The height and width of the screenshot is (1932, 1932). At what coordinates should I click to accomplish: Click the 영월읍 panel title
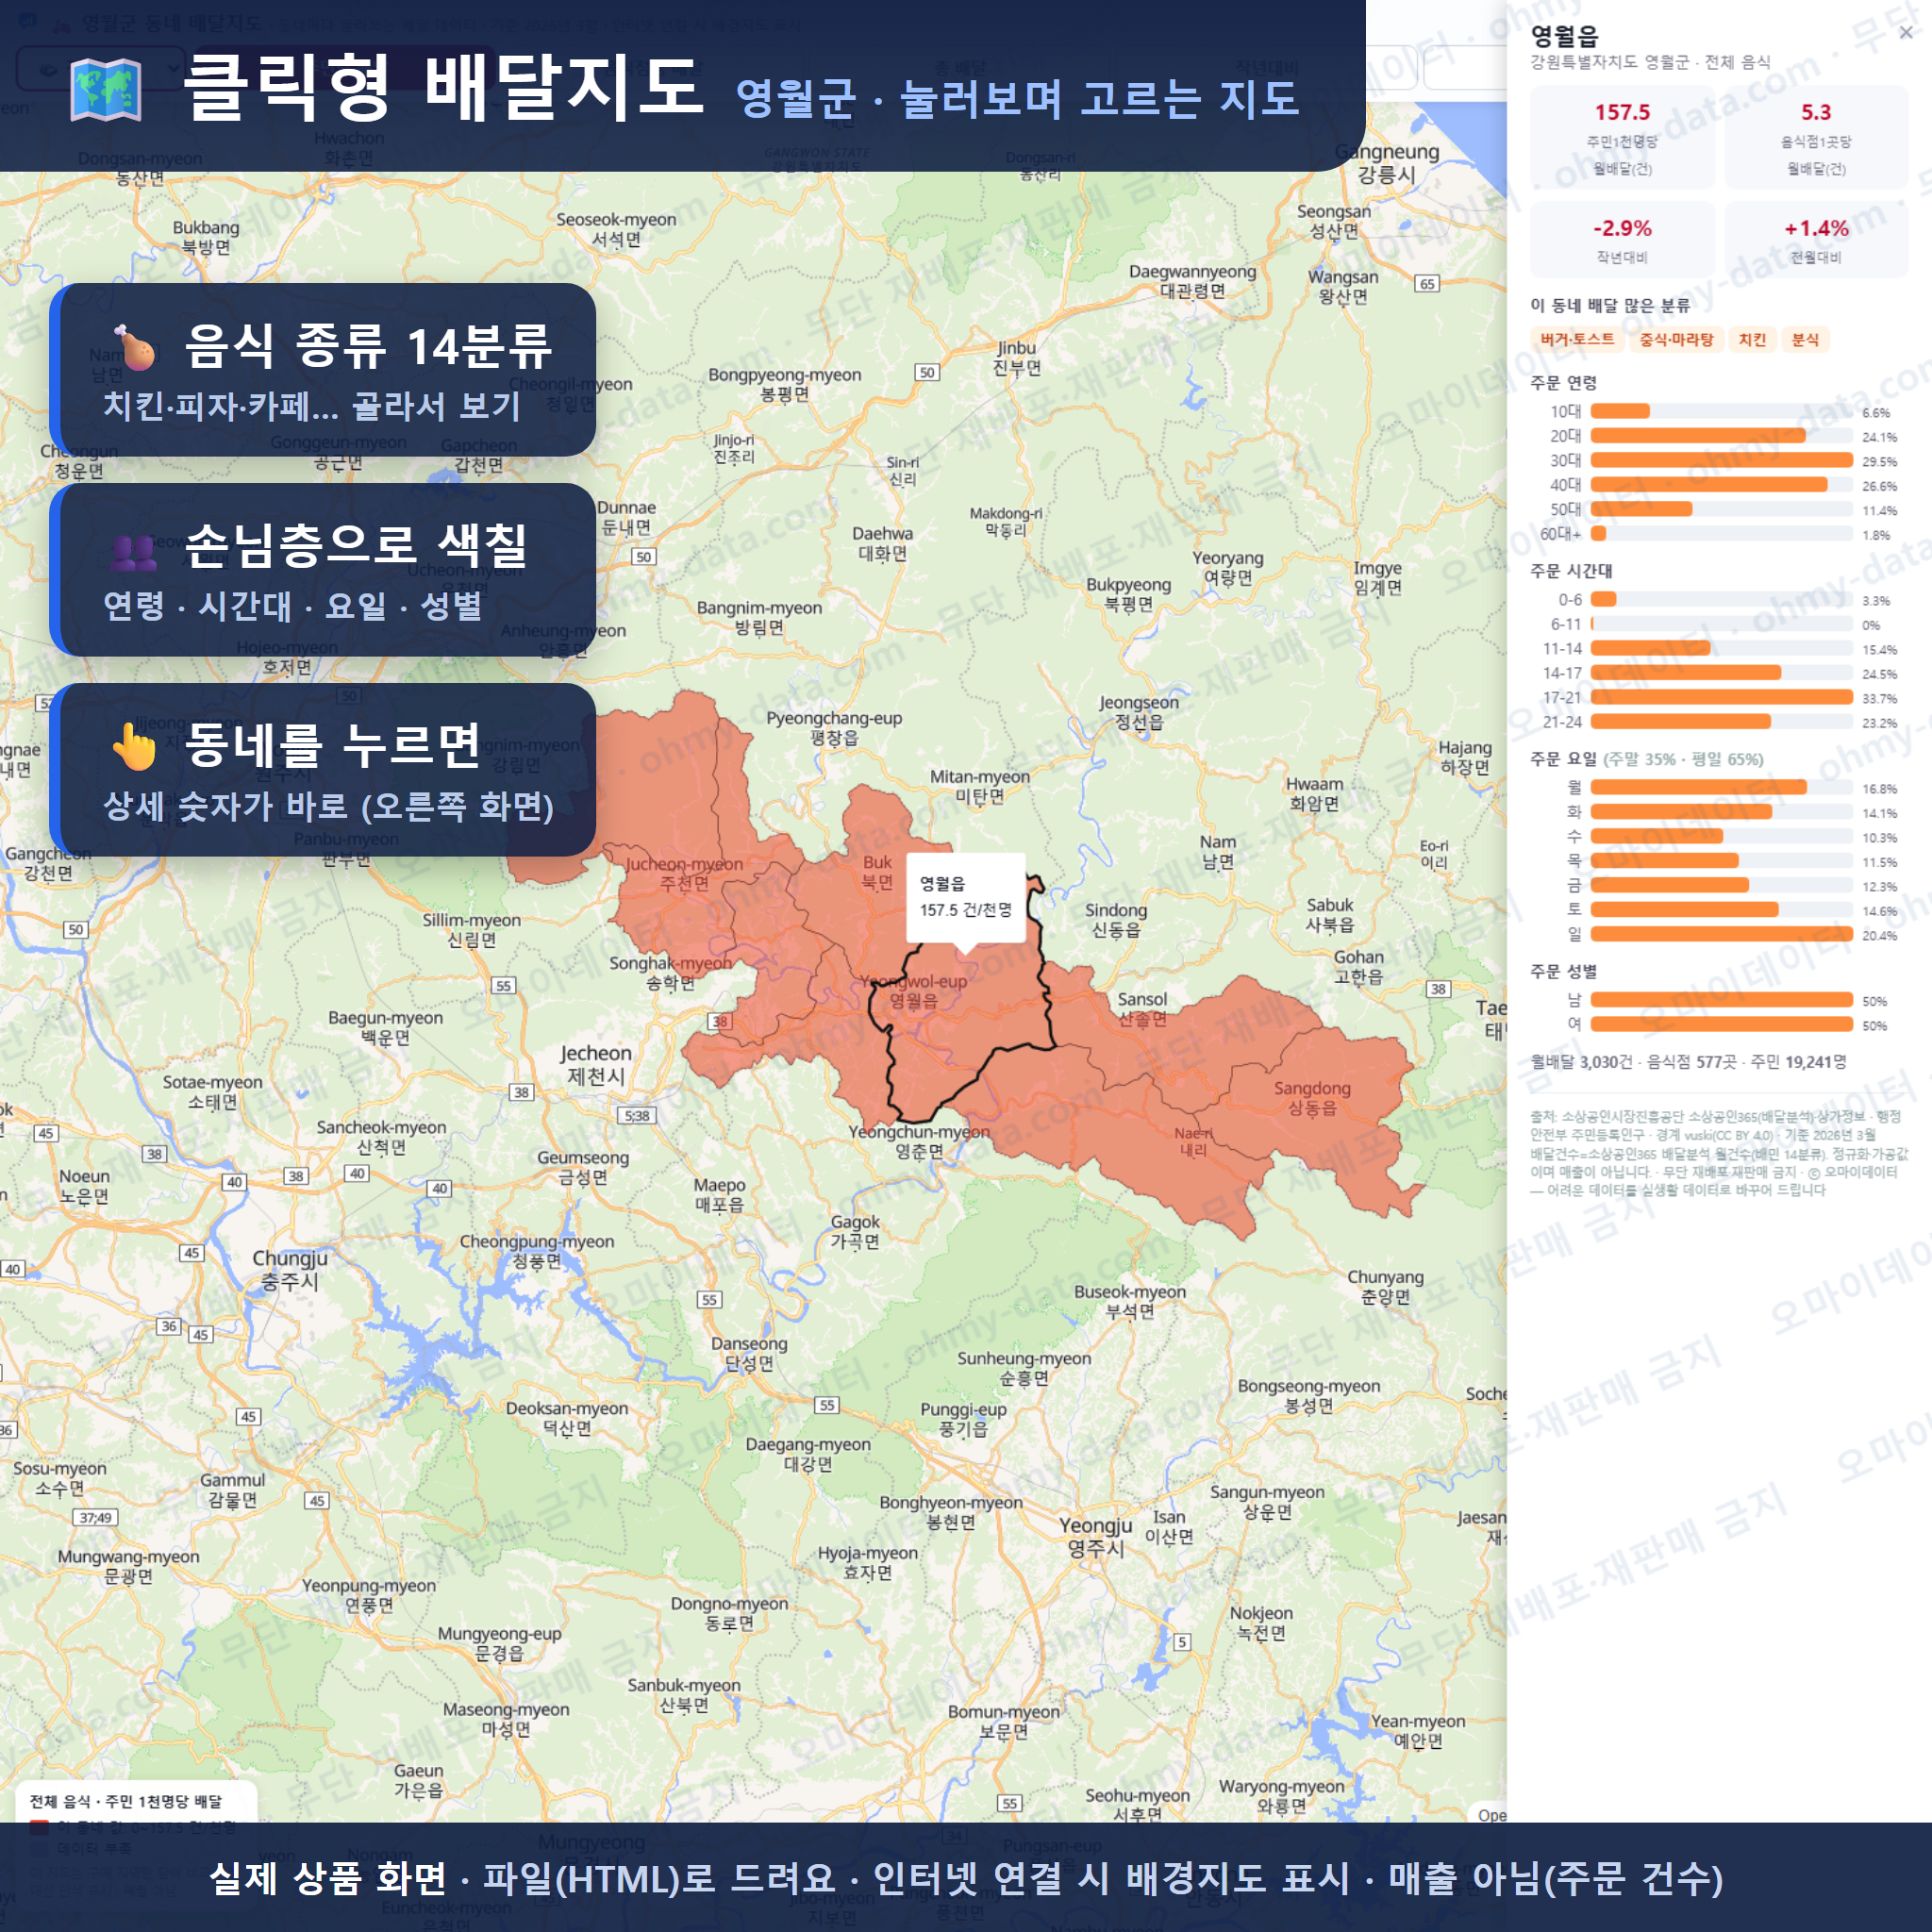tap(1564, 36)
